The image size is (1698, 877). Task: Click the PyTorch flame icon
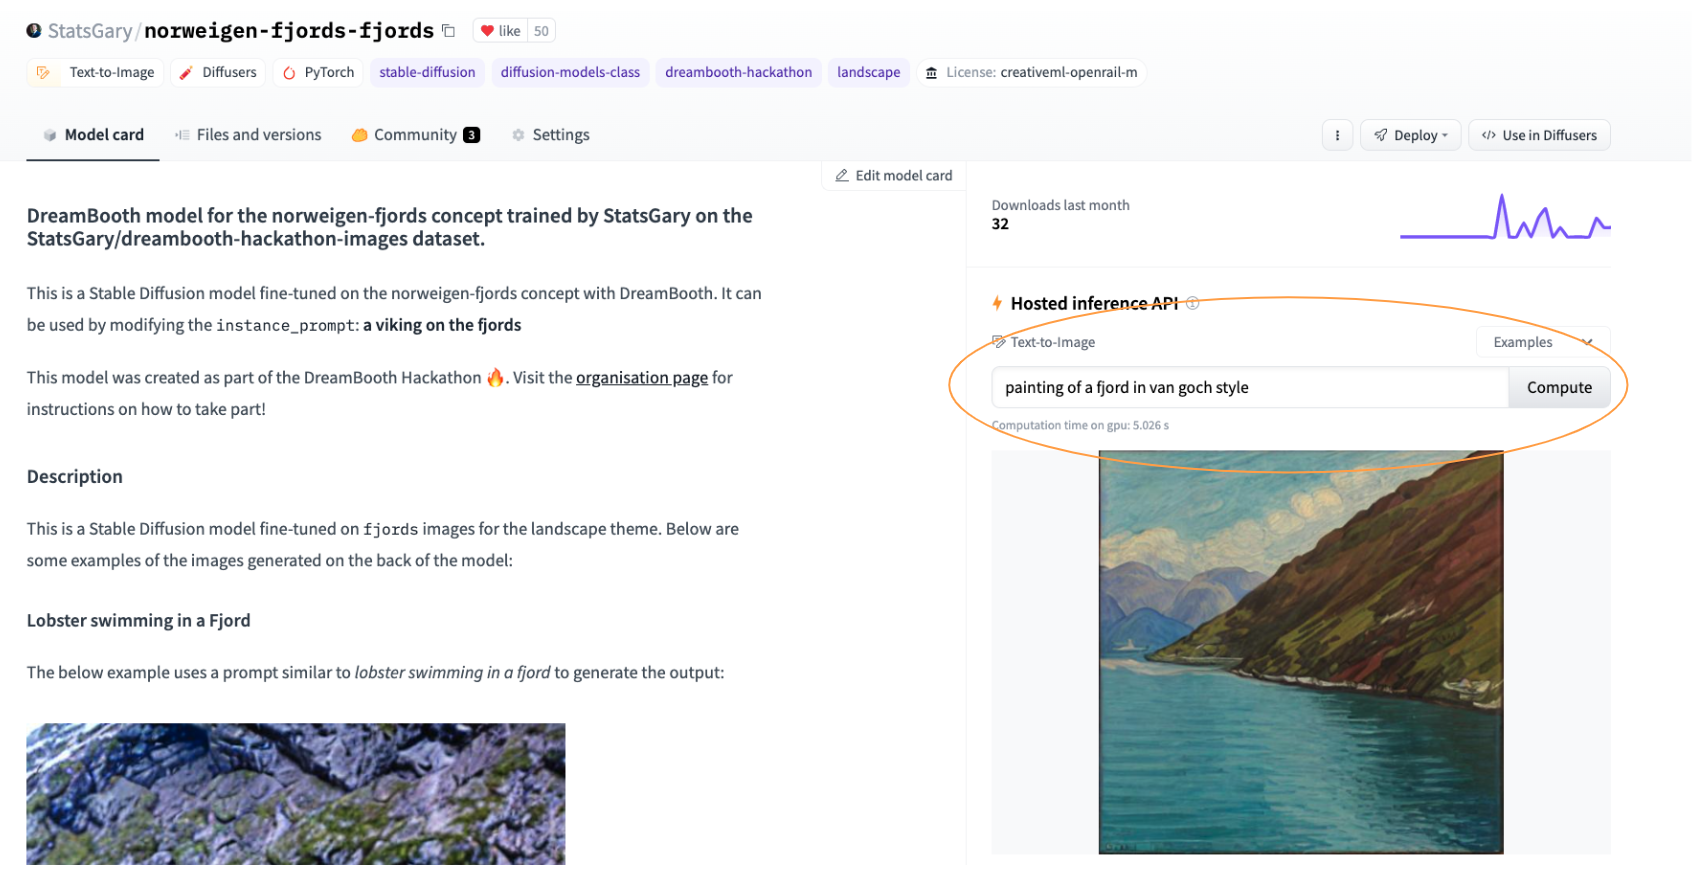(289, 72)
